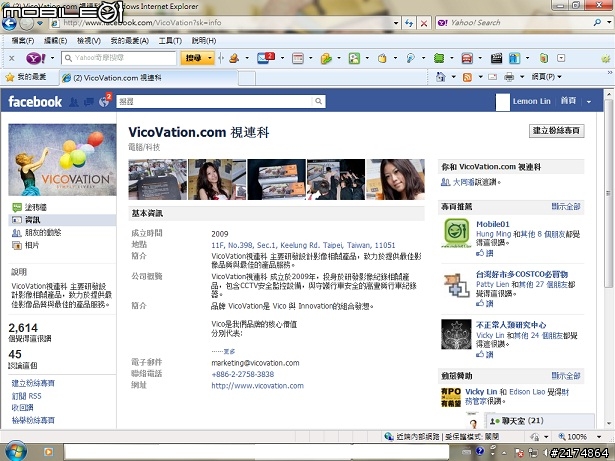Open the Facebook account dropdown arrow
Screen dimensions: 615x461
pos(589,102)
